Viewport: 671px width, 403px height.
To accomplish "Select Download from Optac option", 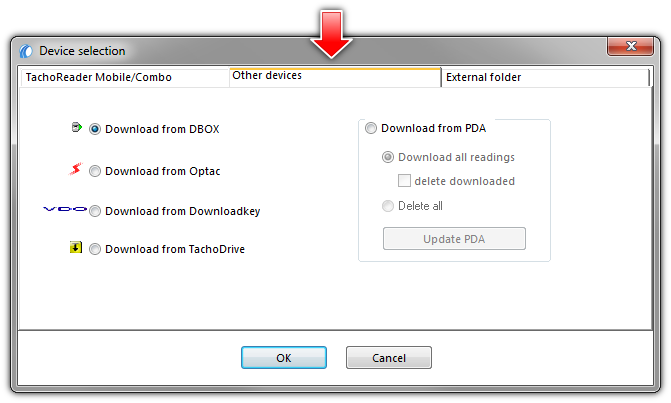I will click(95, 171).
